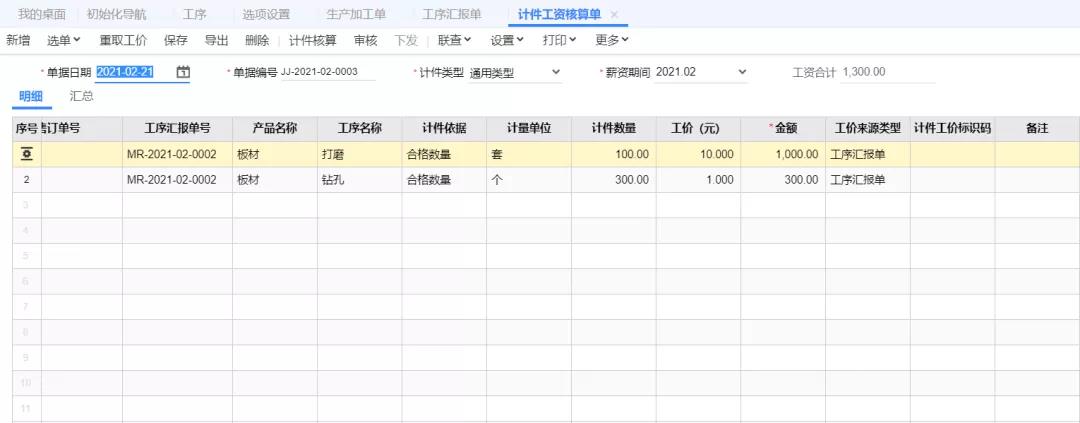Open the 更多 menu
Image resolution: width=1080 pixels, height=423 pixels.
coord(612,40)
